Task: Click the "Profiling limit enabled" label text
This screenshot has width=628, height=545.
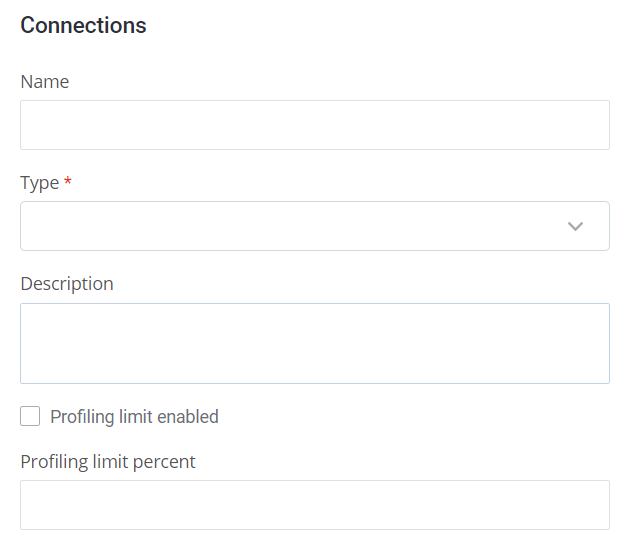Action: [134, 417]
